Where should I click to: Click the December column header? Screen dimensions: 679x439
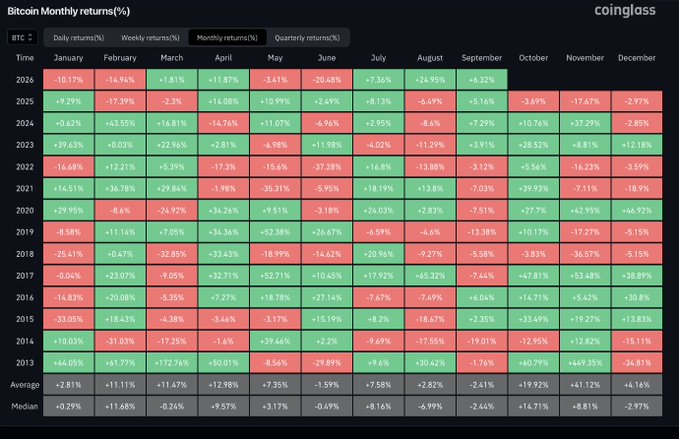pos(637,58)
